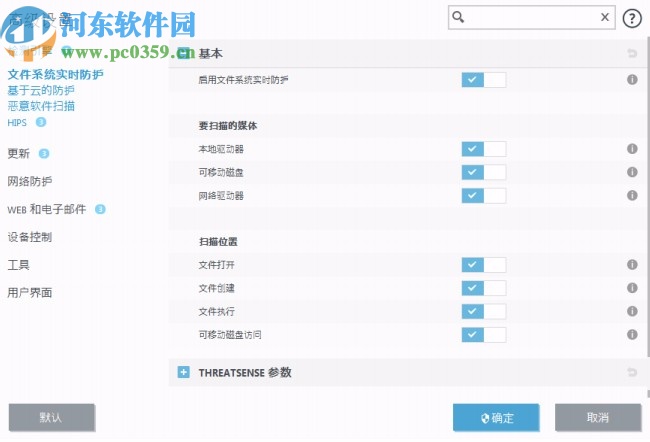Open info icon for 文件执行
Viewport: 650px width, 442px height.
(632, 311)
